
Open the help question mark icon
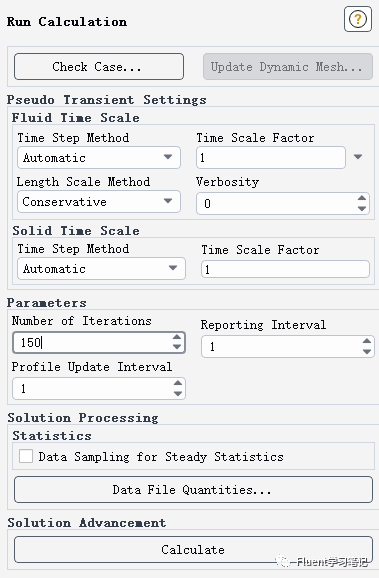[358, 19]
